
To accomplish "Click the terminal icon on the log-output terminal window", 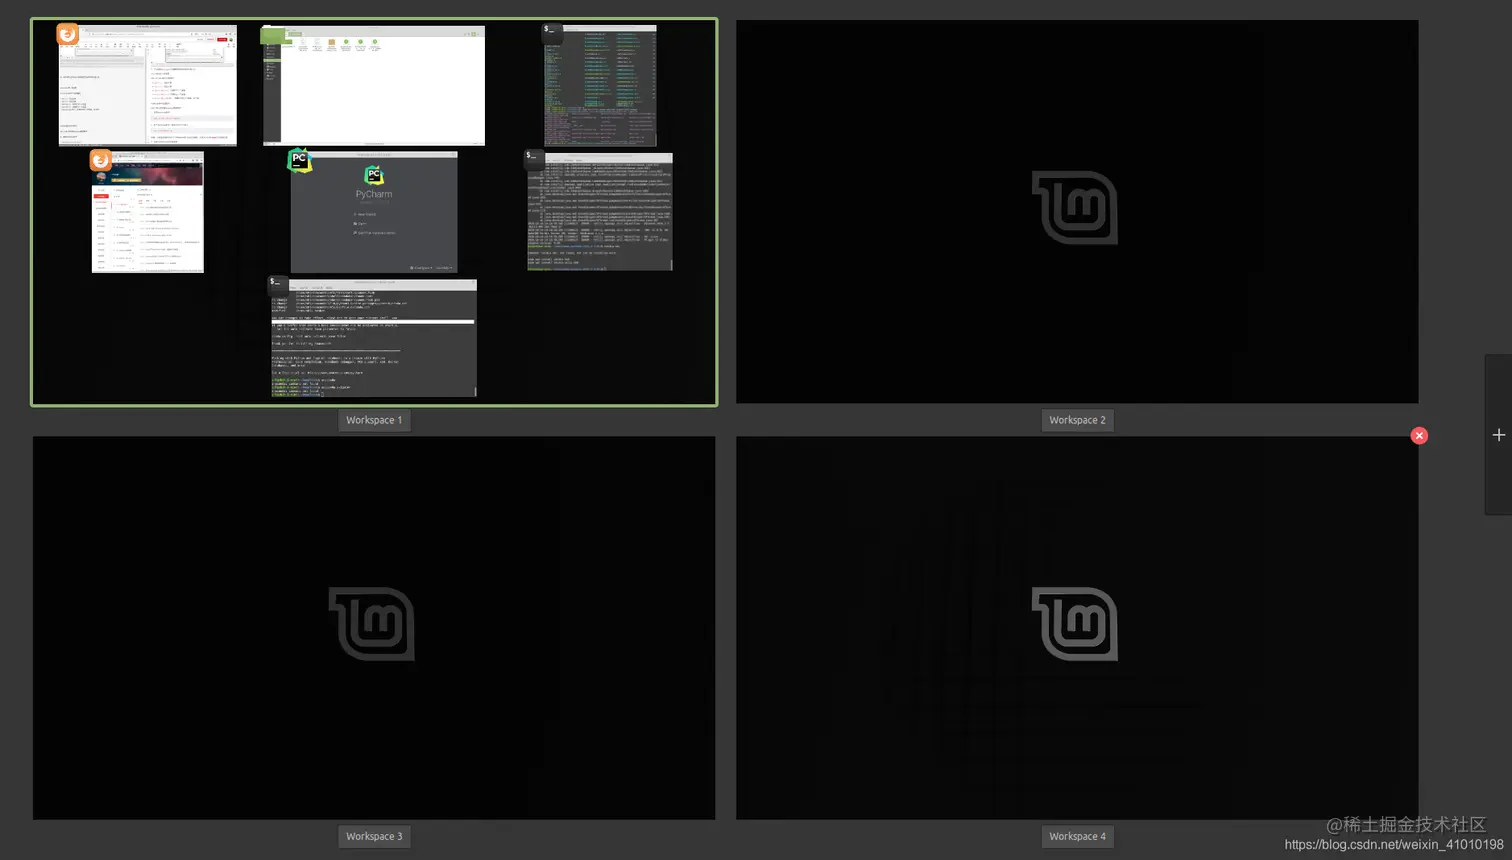I will point(534,159).
